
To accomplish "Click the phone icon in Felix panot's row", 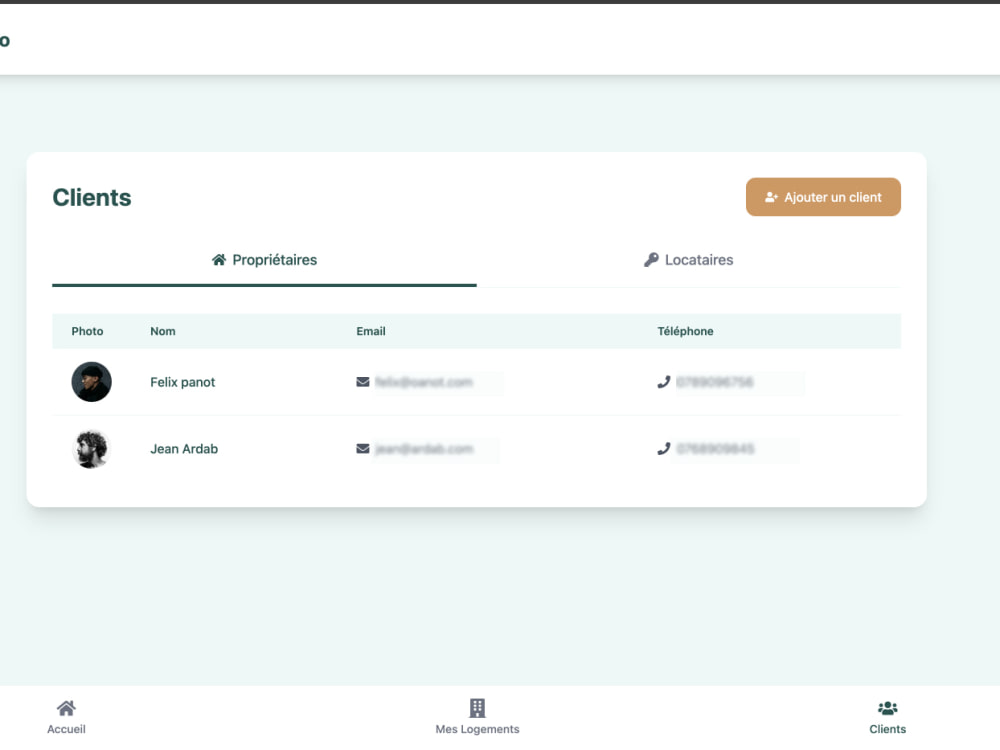I will pos(664,382).
